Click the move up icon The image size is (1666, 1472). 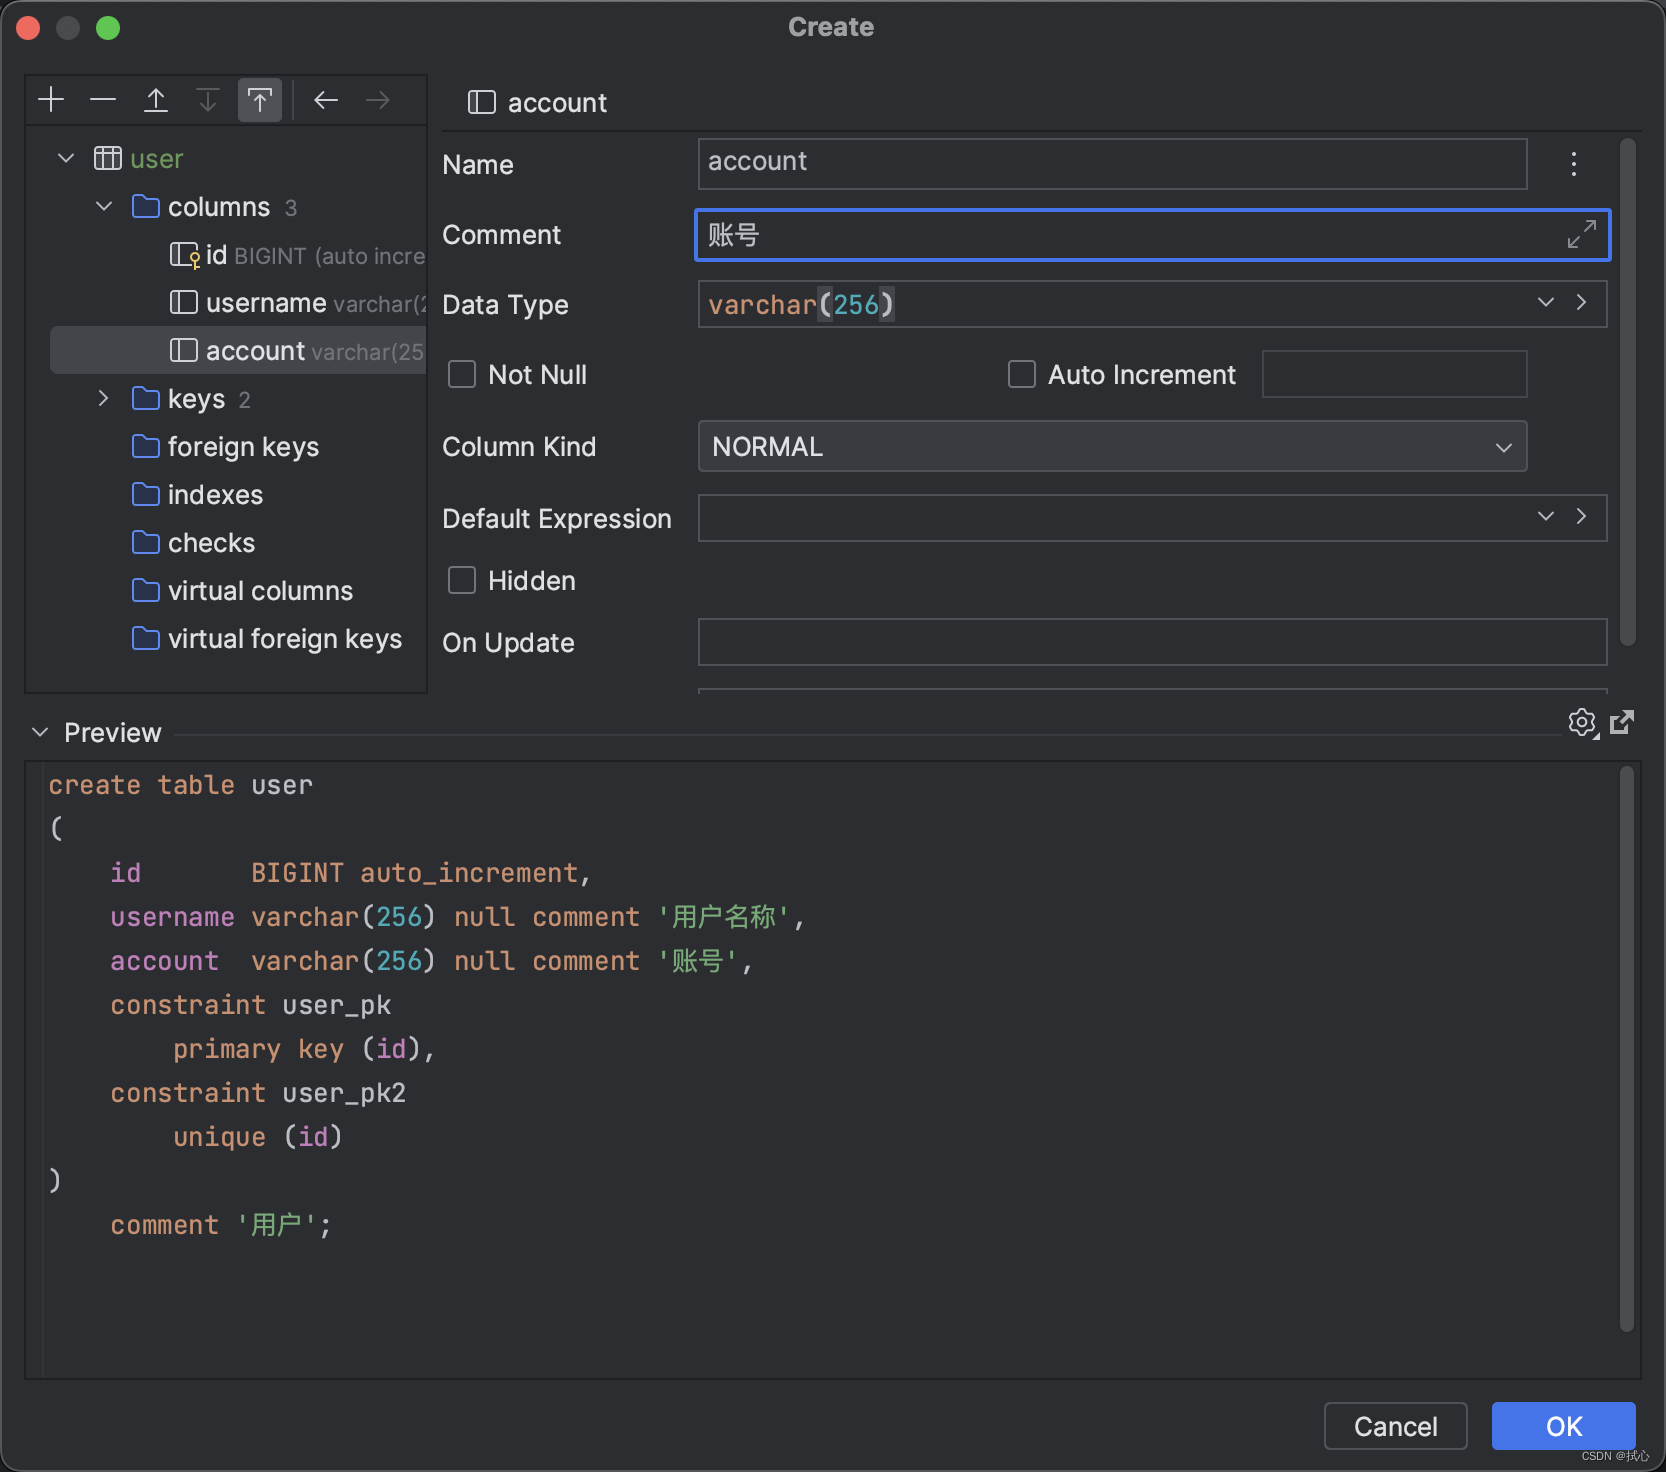156,100
